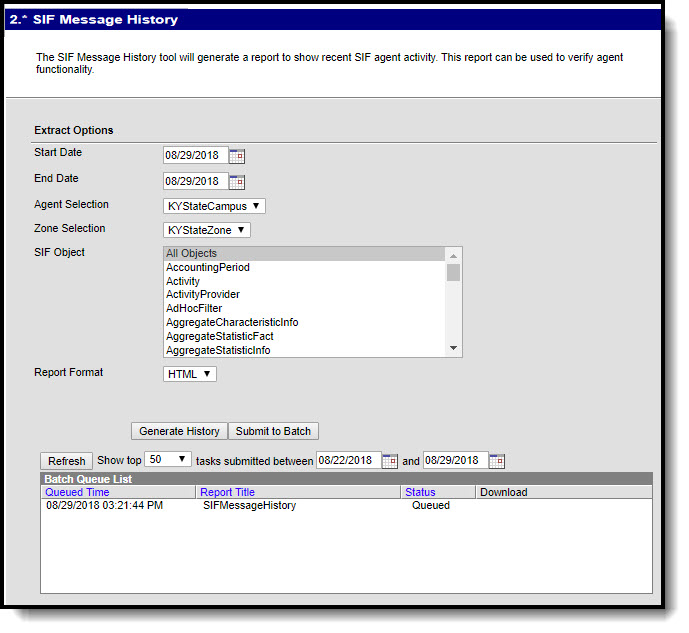Select ActivityProvider in SIF Object list
This screenshot has width=689, height=633.
(305, 294)
